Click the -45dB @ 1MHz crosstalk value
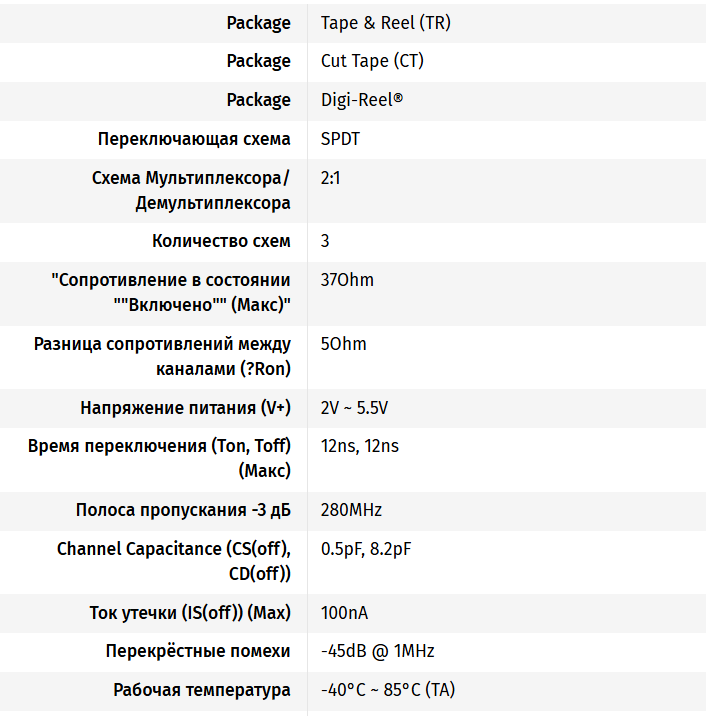The width and height of the screenshot is (706, 716). [377, 651]
